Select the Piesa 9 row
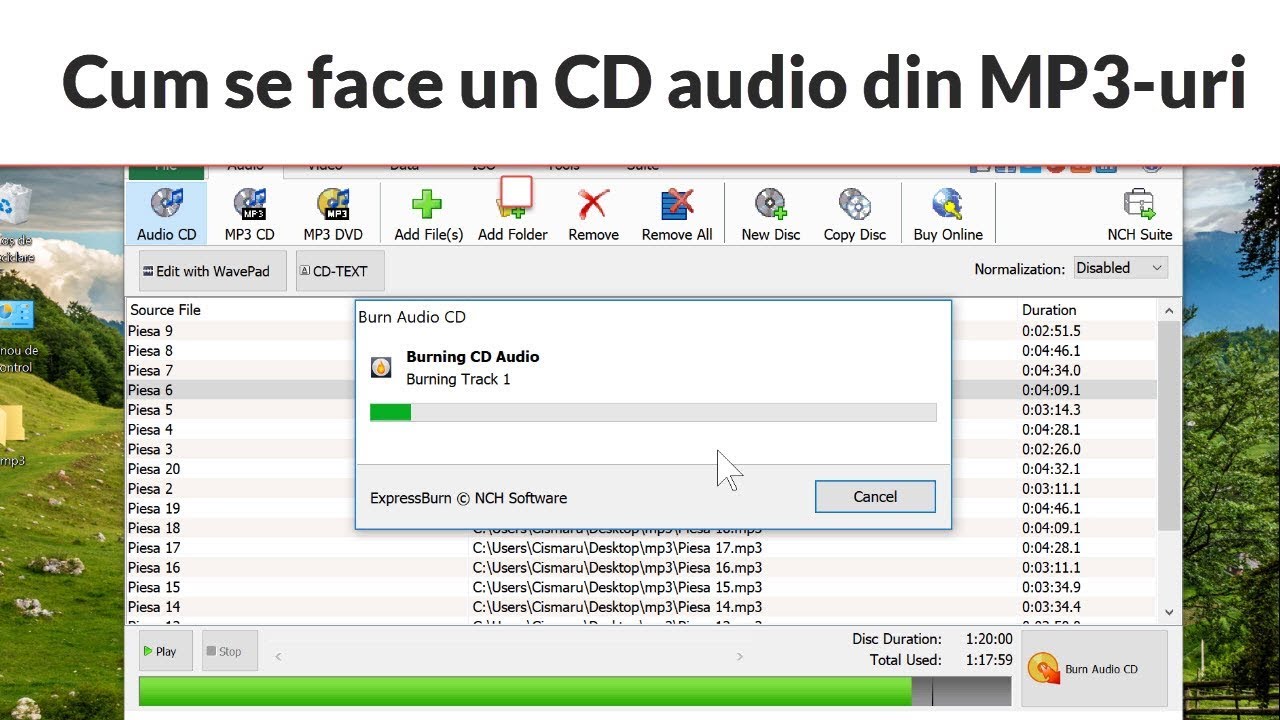1280x720 pixels. coord(641,331)
